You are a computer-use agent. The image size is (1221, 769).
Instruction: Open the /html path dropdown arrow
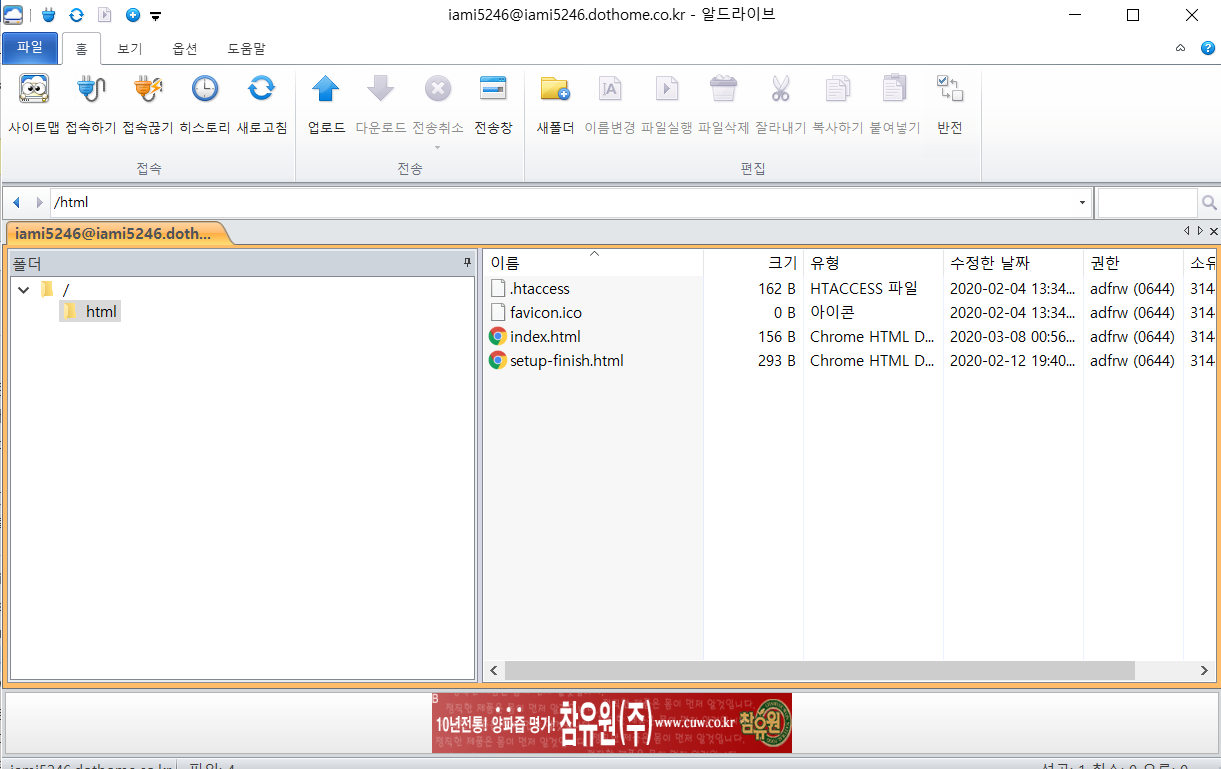click(1082, 203)
